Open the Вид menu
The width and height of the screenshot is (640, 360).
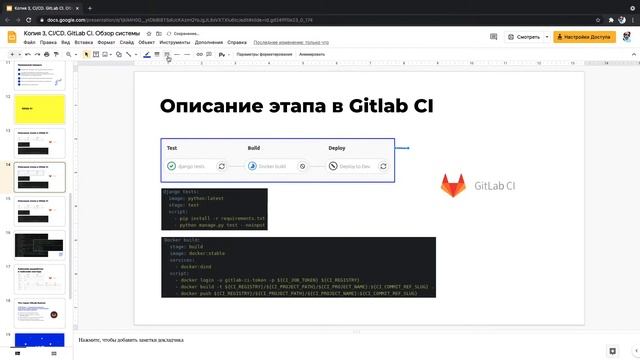click(x=66, y=42)
